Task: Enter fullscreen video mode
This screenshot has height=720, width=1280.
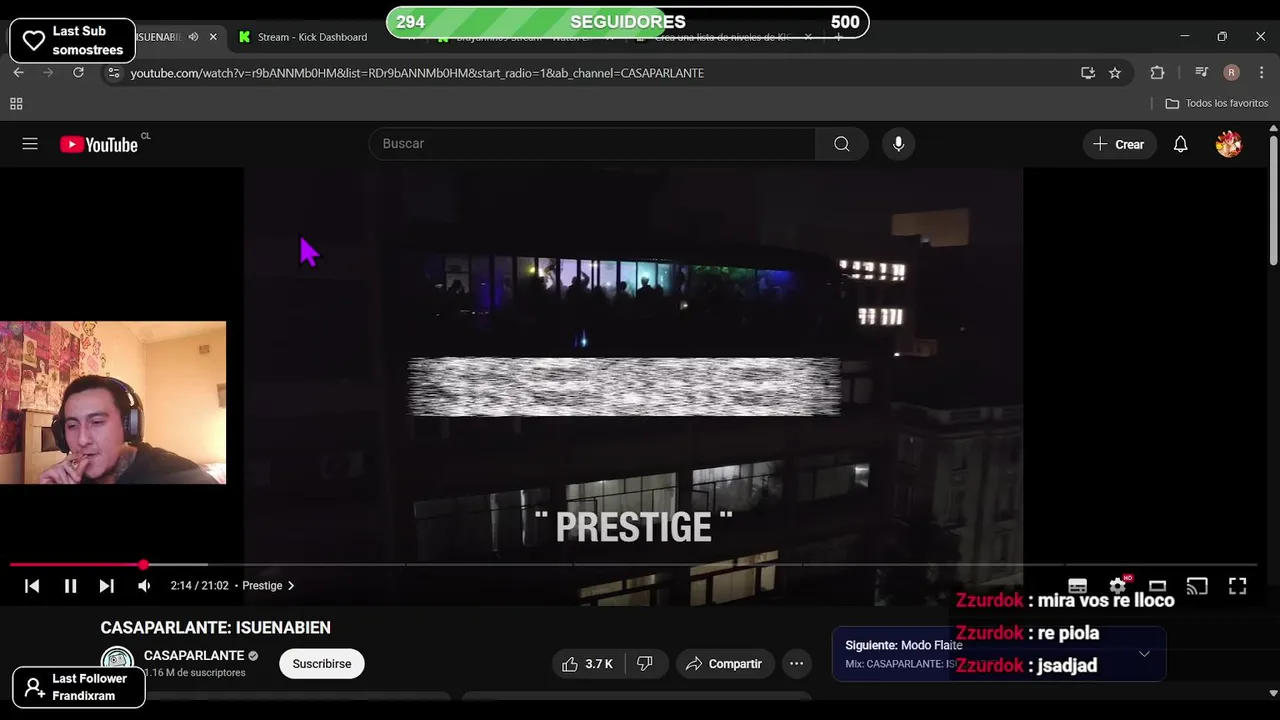Action: point(1237,586)
